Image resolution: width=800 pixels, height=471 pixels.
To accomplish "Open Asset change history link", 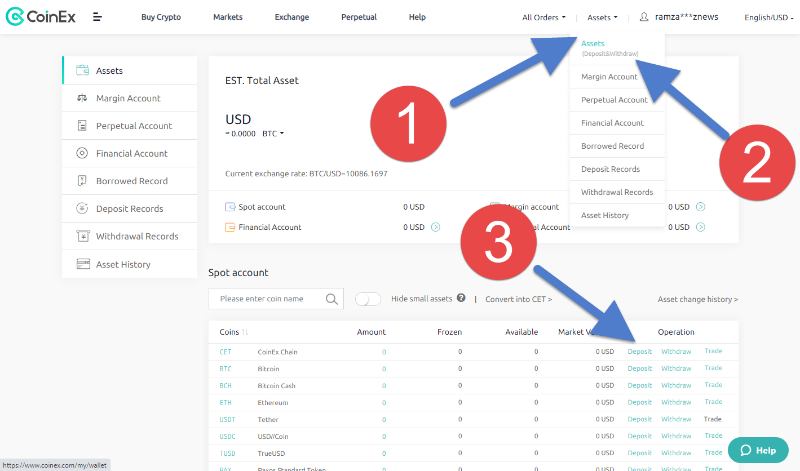I will (697, 299).
